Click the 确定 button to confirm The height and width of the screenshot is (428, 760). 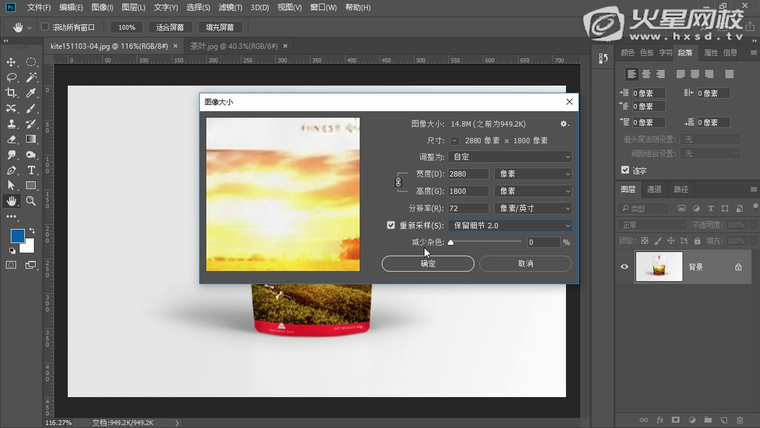click(427, 263)
